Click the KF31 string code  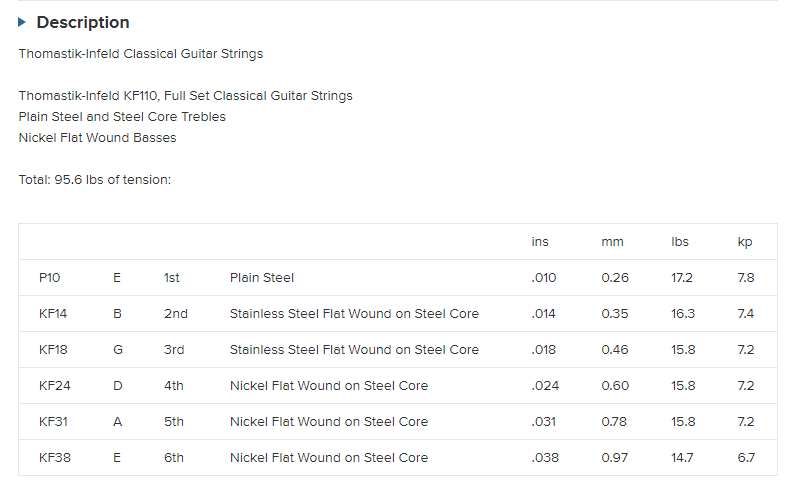53,422
